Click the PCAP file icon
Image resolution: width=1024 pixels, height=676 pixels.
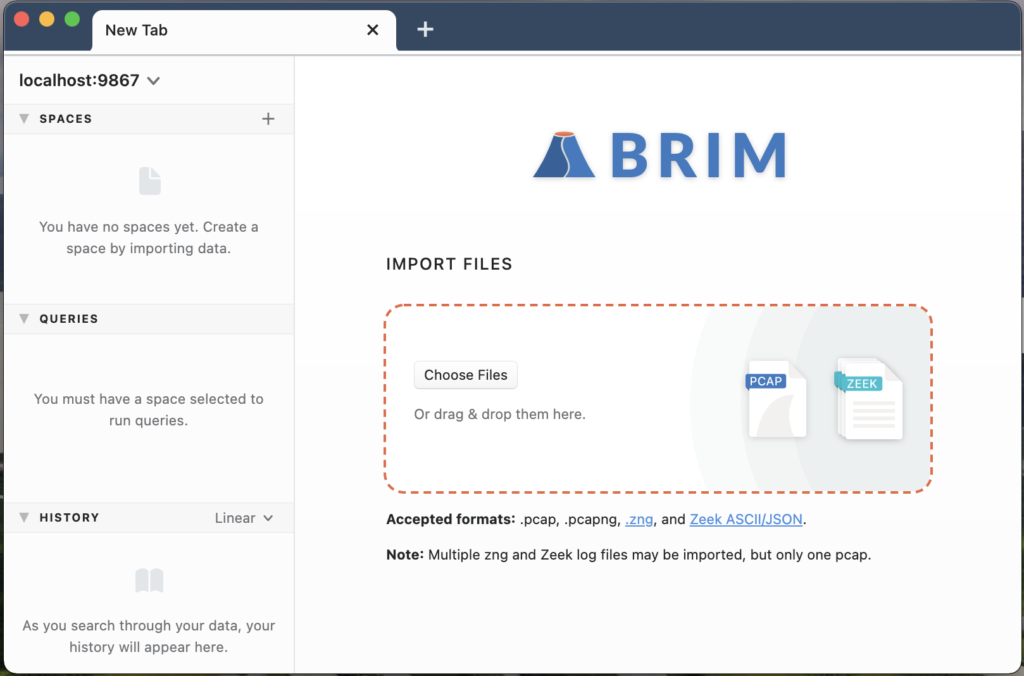[776, 398]
